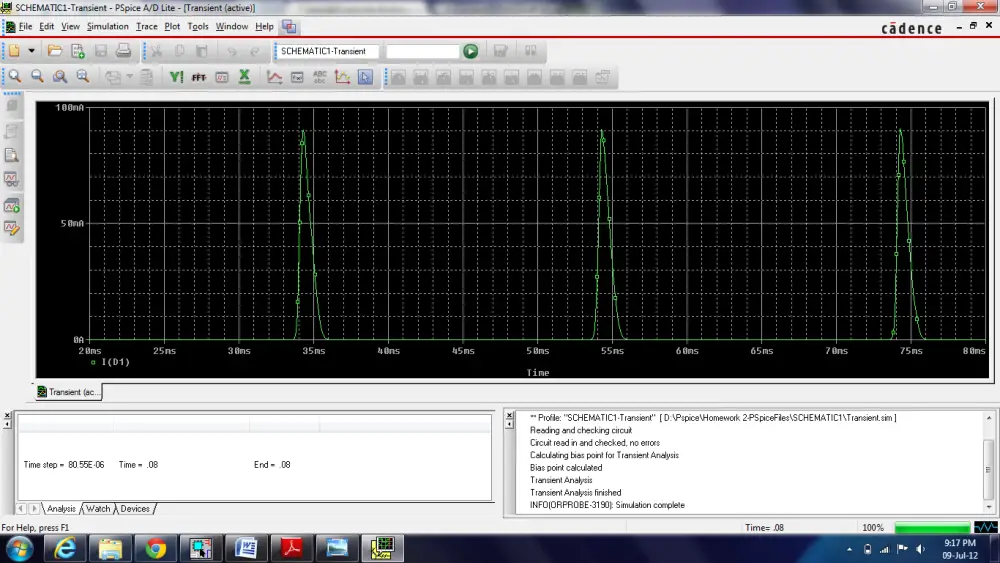Click the green Run simulation button
The width and height of the screenshot is (1000, 563).
point(471,51)
